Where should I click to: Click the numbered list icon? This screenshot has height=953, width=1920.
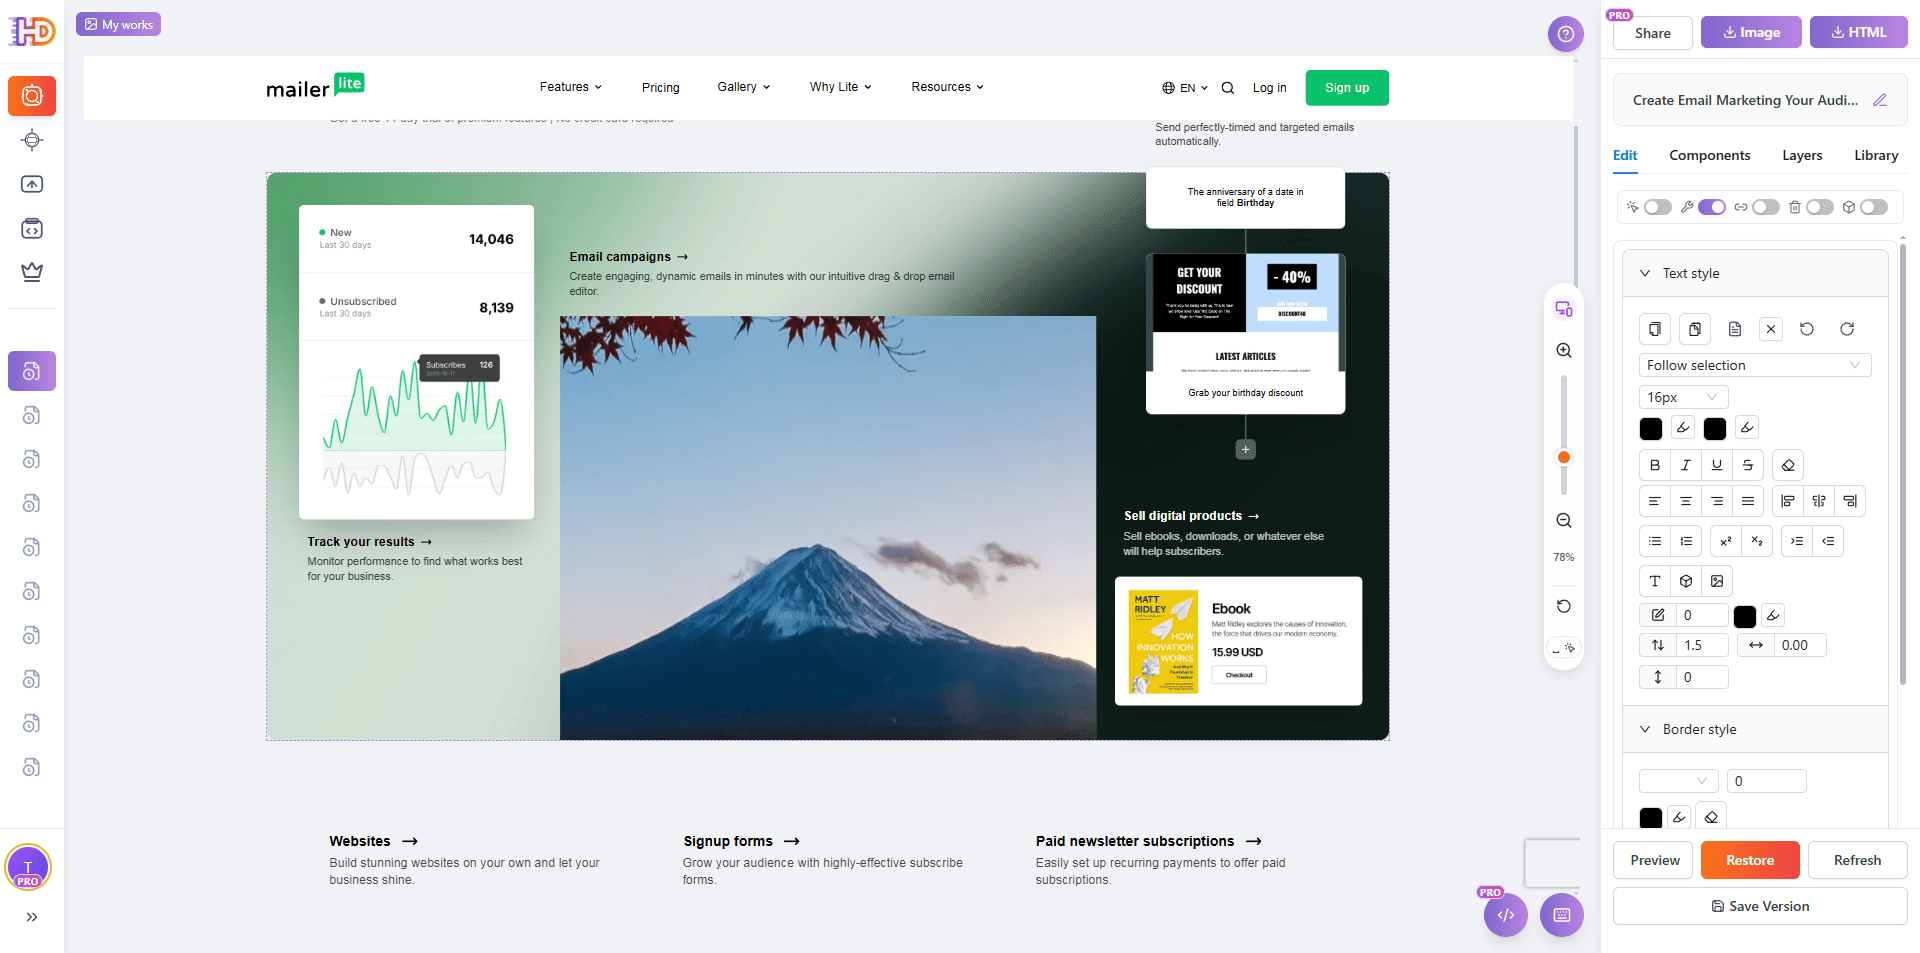[x=1686, y=541]
